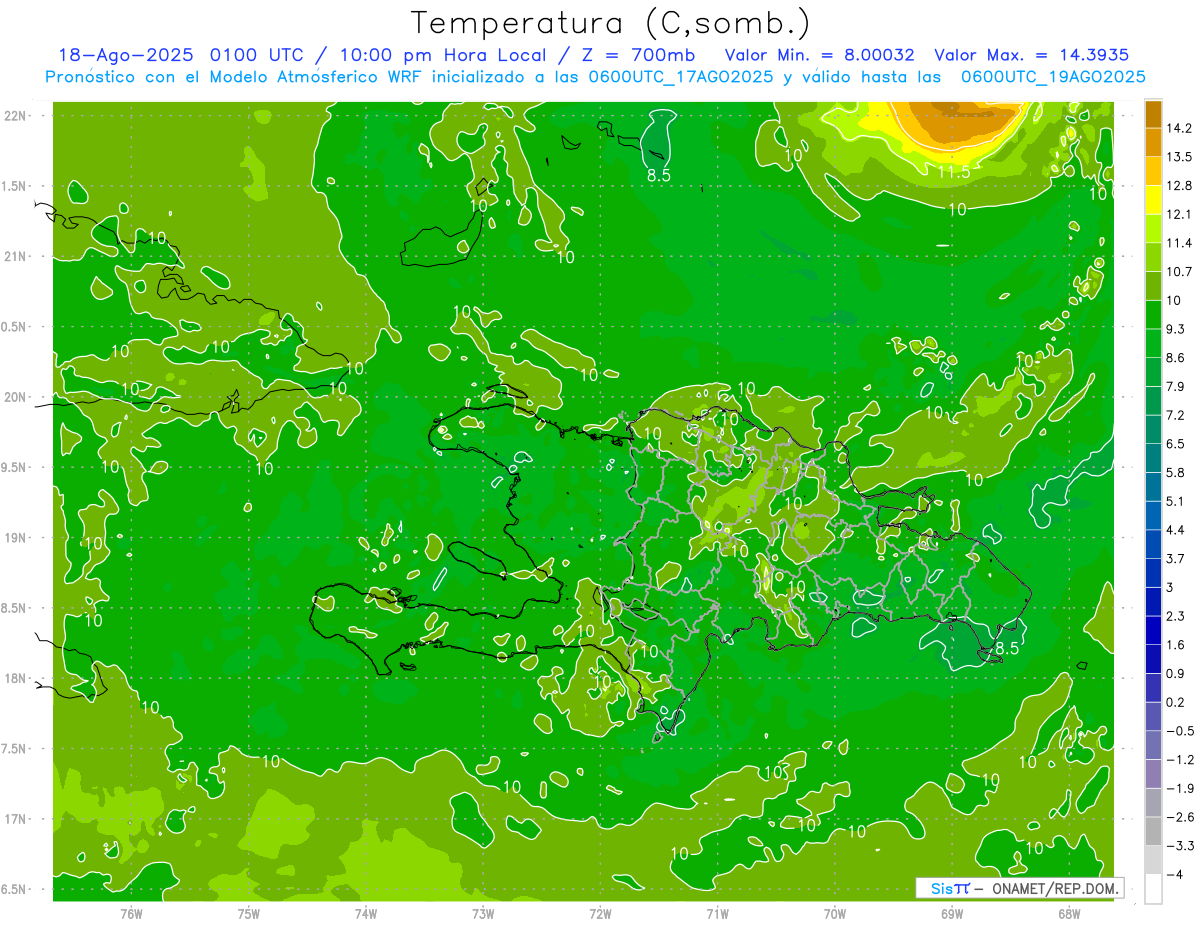Click the '2.3' colorbar value
The width and height of the screenshot is (1200, 927).
[1175, 616]
